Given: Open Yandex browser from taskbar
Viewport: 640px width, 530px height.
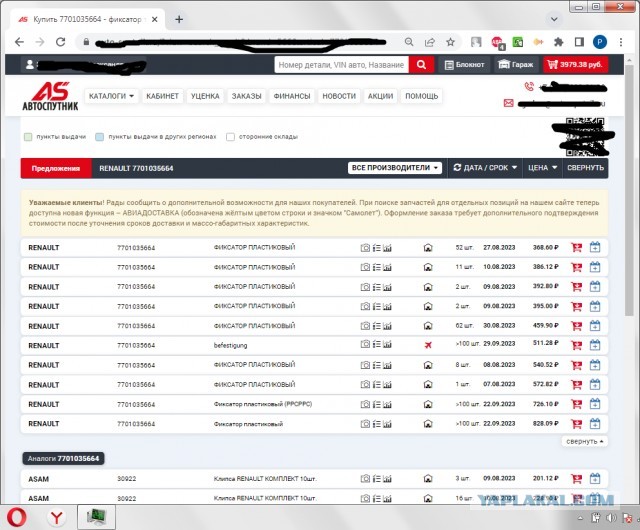Looking at the screenshot, I should click(56, 517).
